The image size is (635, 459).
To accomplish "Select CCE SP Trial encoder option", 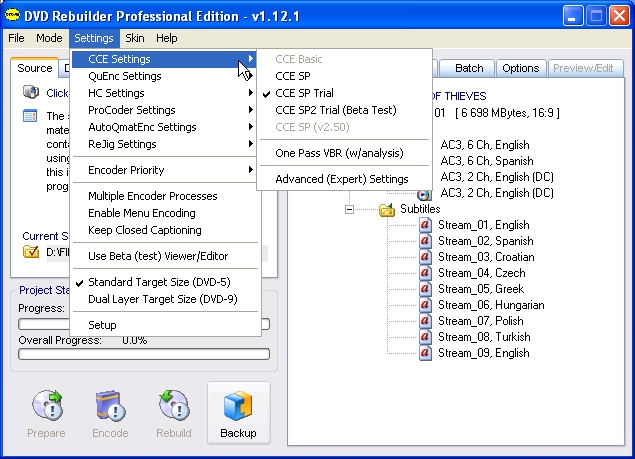I will (344, 93).
